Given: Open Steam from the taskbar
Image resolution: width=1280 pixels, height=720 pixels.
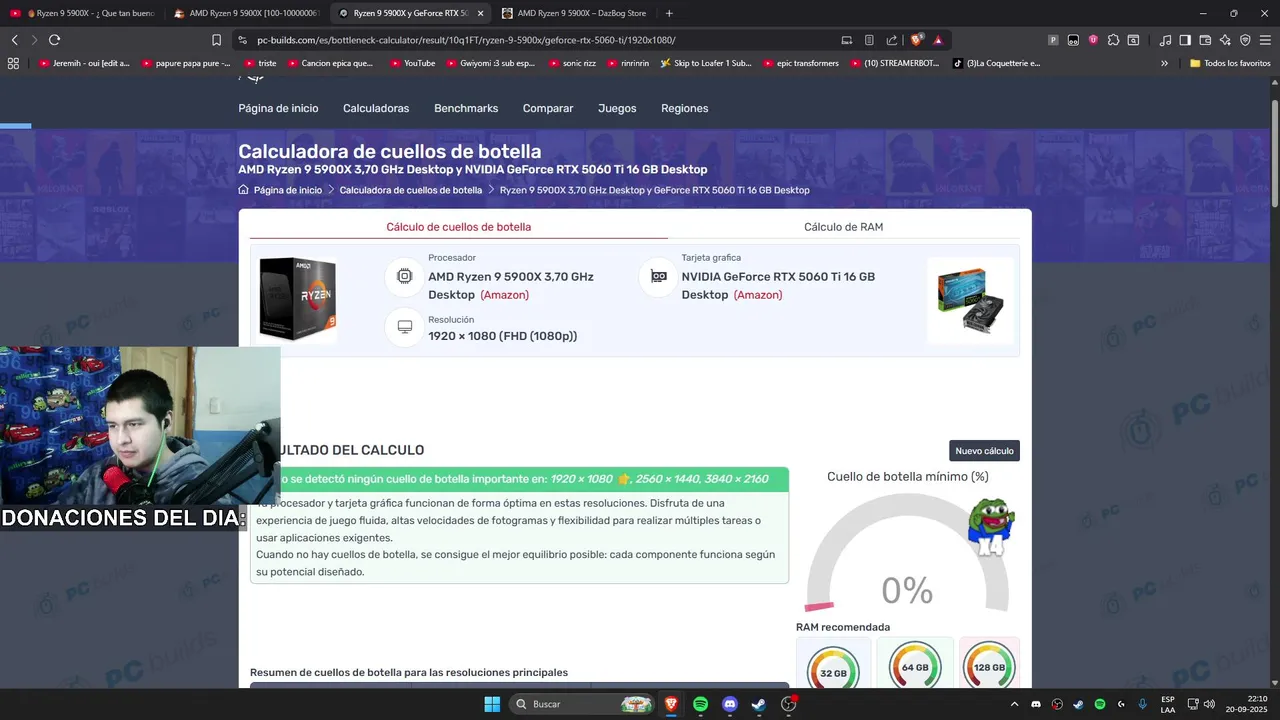Looking at the screenshot, I should click(x=758, y=704).
